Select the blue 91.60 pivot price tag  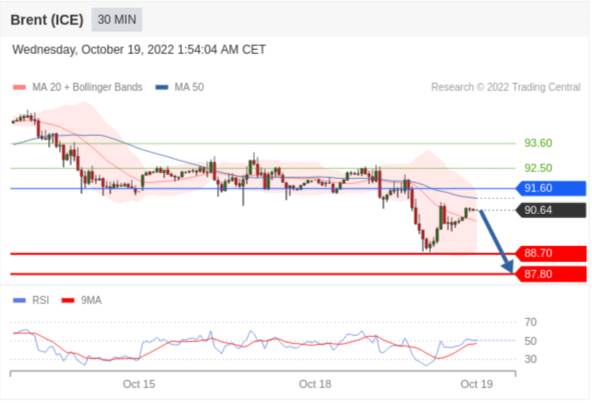(551, 188)
